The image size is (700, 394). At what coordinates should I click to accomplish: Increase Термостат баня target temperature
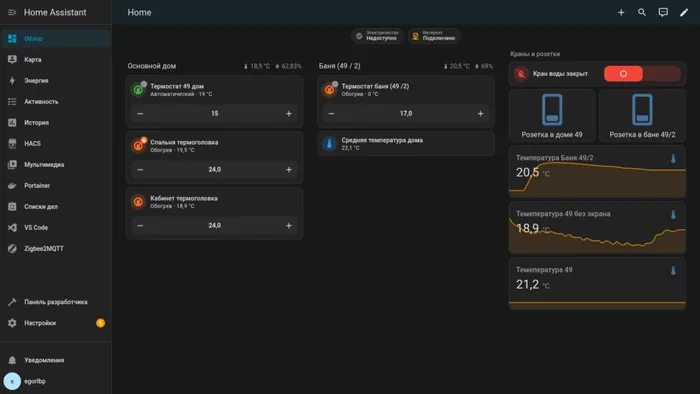point(480,114)
